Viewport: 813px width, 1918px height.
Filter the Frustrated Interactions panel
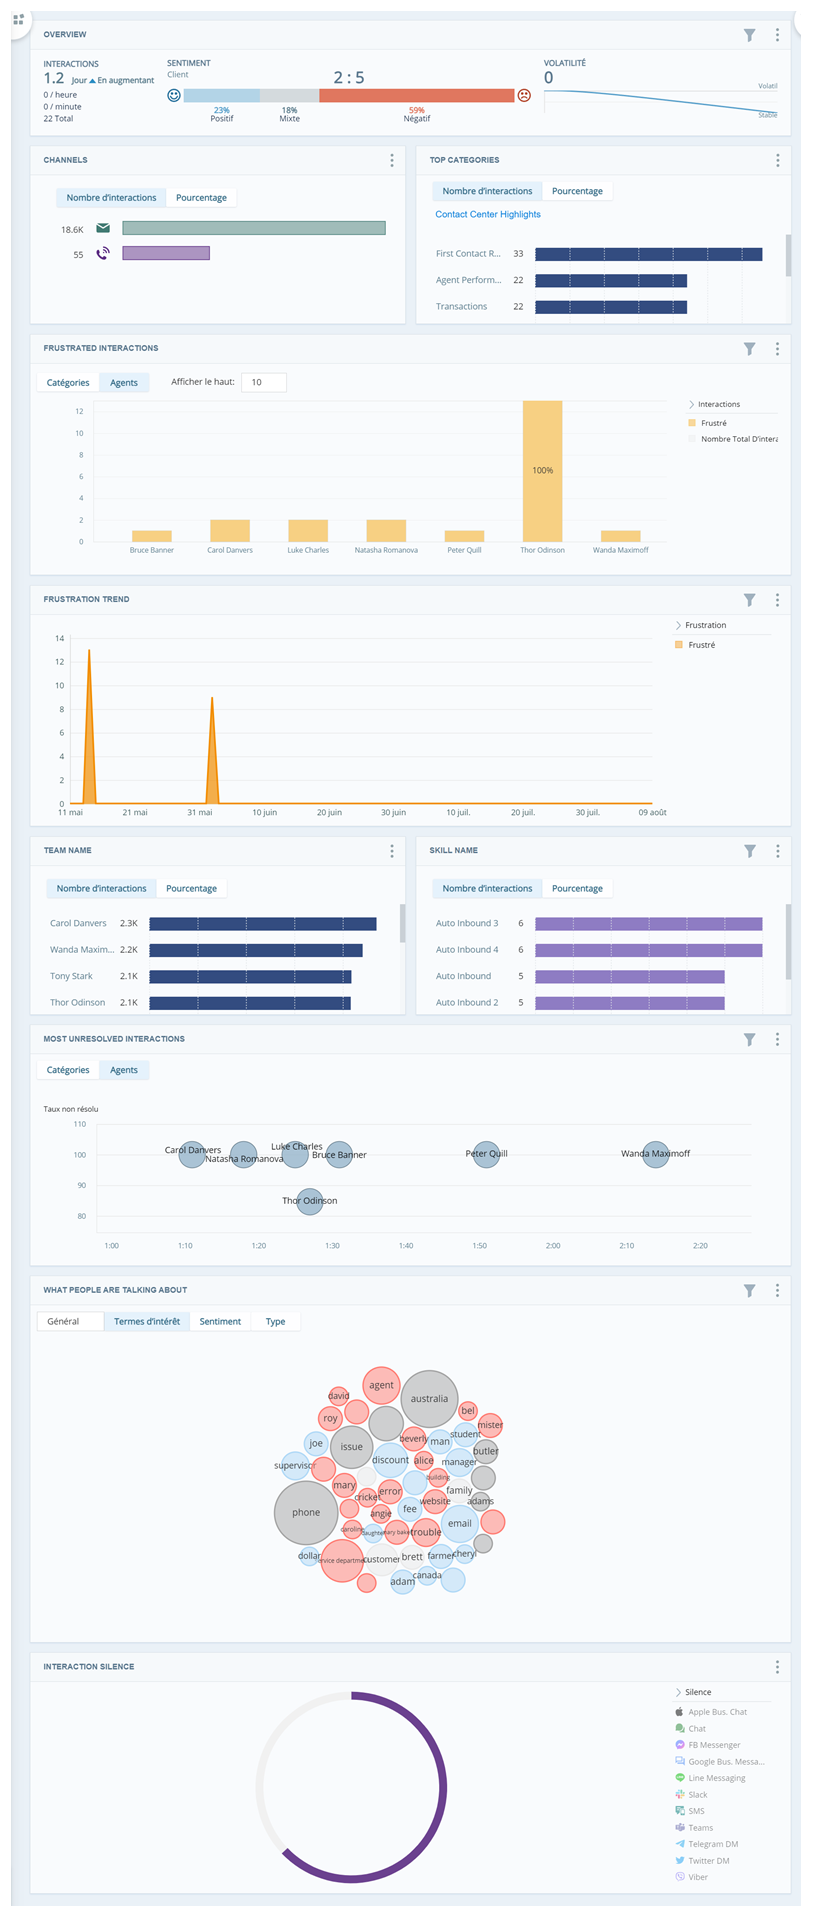coord(749,349)
